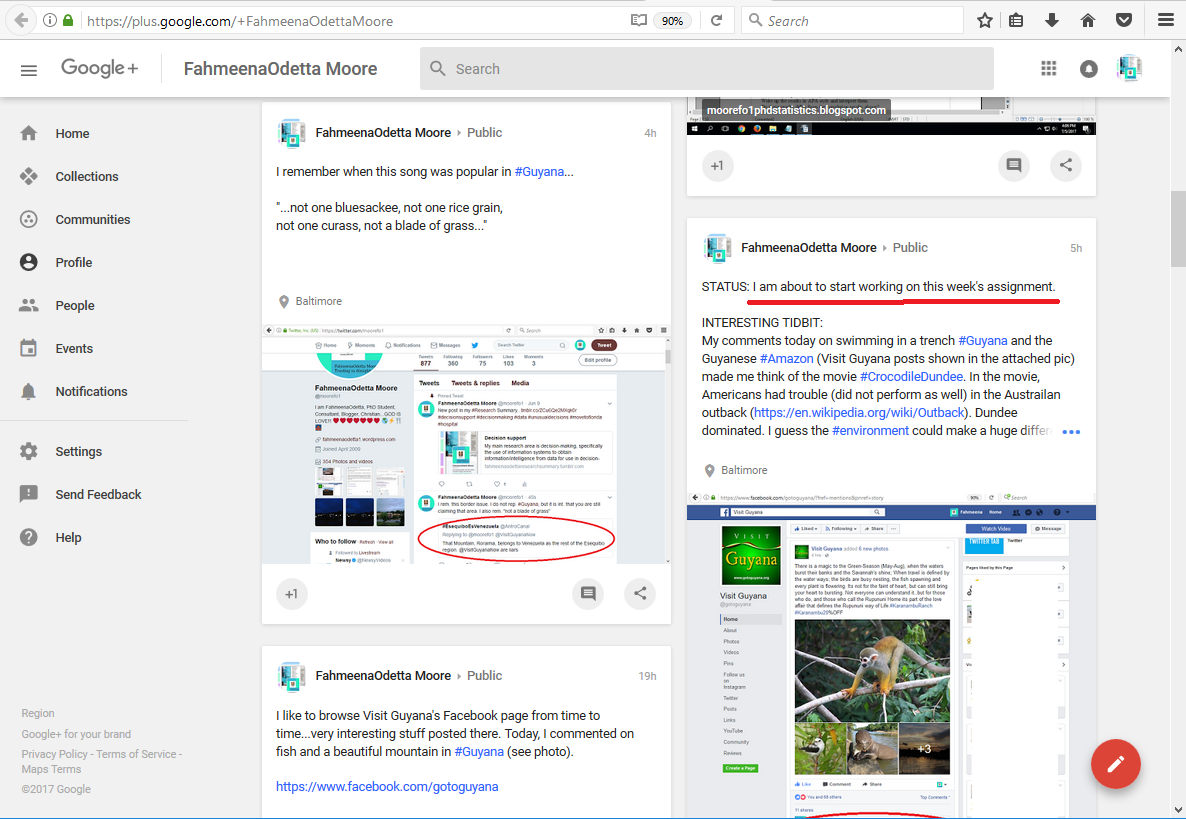Click the 19h timestamp on Visit Guyana post
This screenshot has height=819, width=1186.
coord(647,676)
